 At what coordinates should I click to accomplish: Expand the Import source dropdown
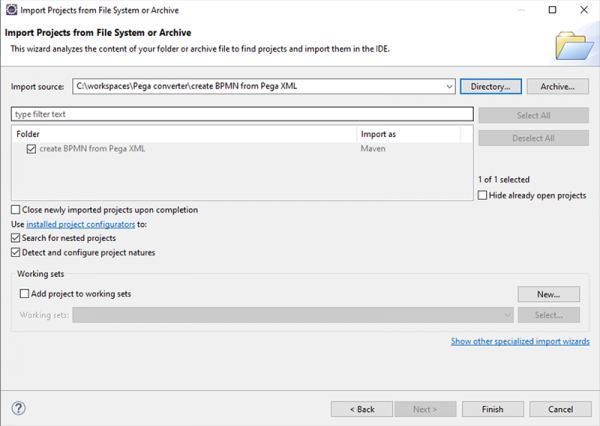click(450, 87)
